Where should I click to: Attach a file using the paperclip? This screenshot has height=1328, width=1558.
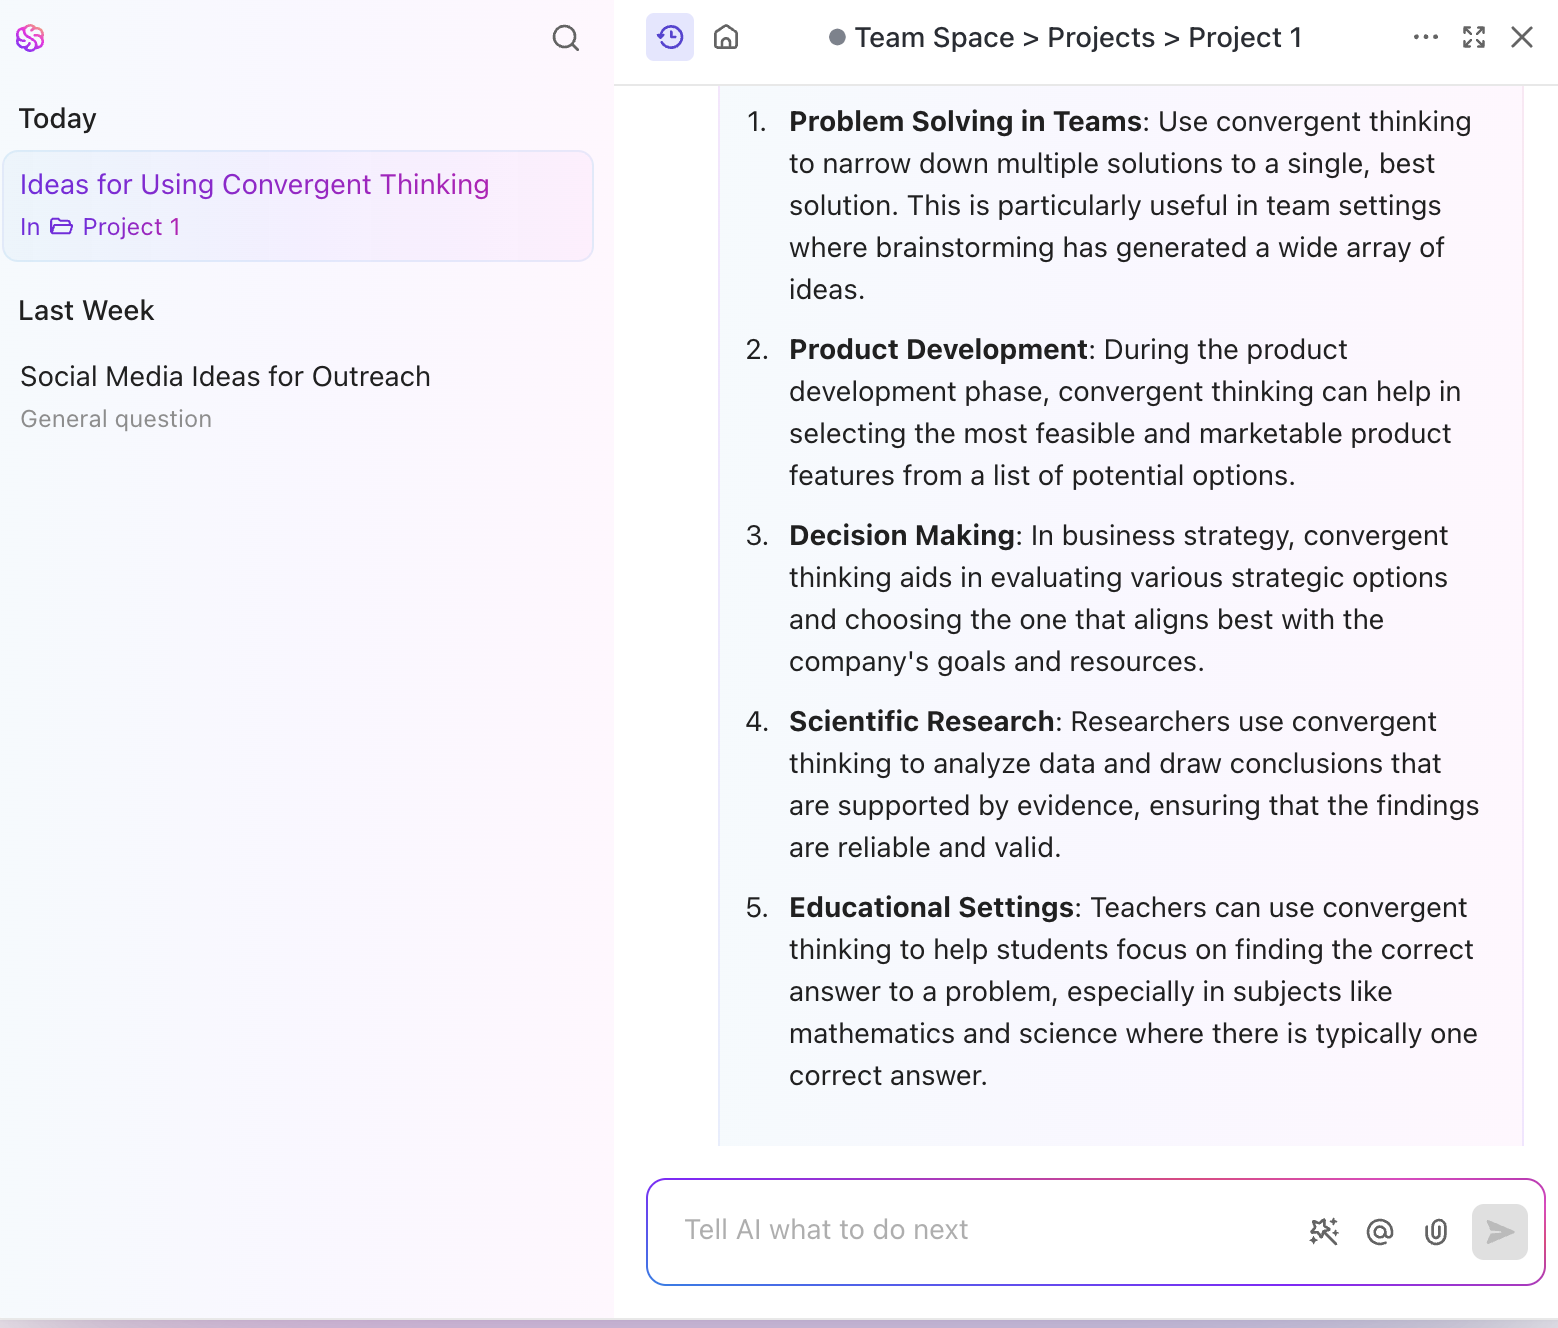1435,1232
